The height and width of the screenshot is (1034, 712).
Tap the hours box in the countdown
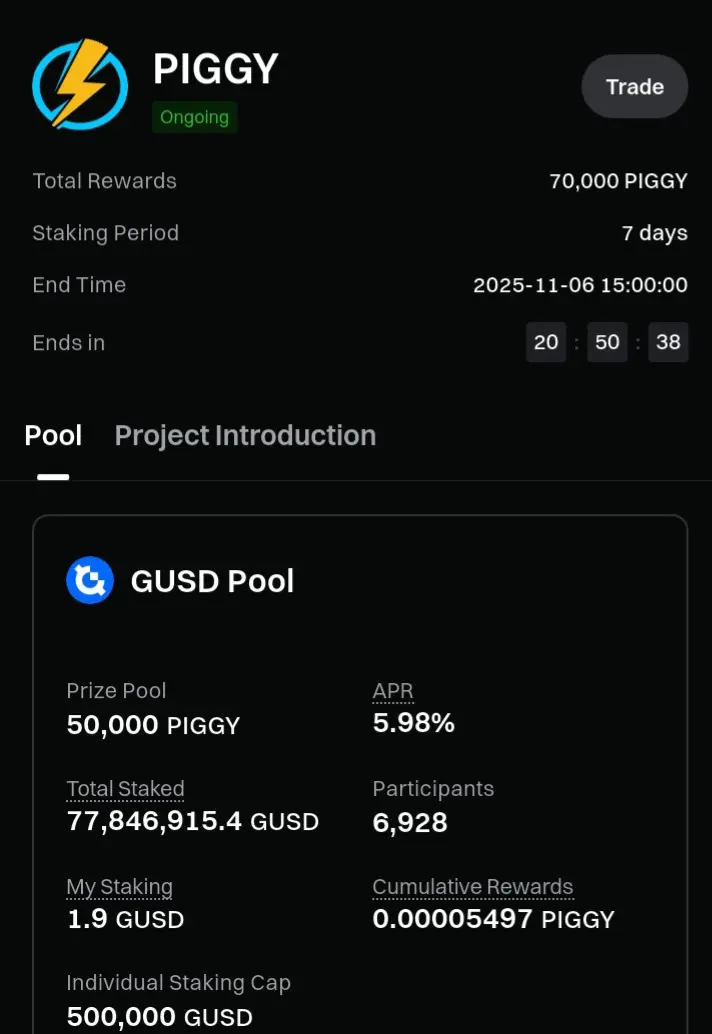546,342
